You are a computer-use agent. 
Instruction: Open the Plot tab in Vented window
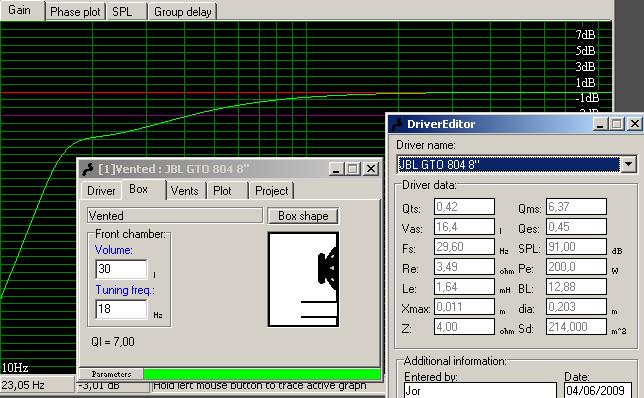pyautogui.click(x=227, y=191)
